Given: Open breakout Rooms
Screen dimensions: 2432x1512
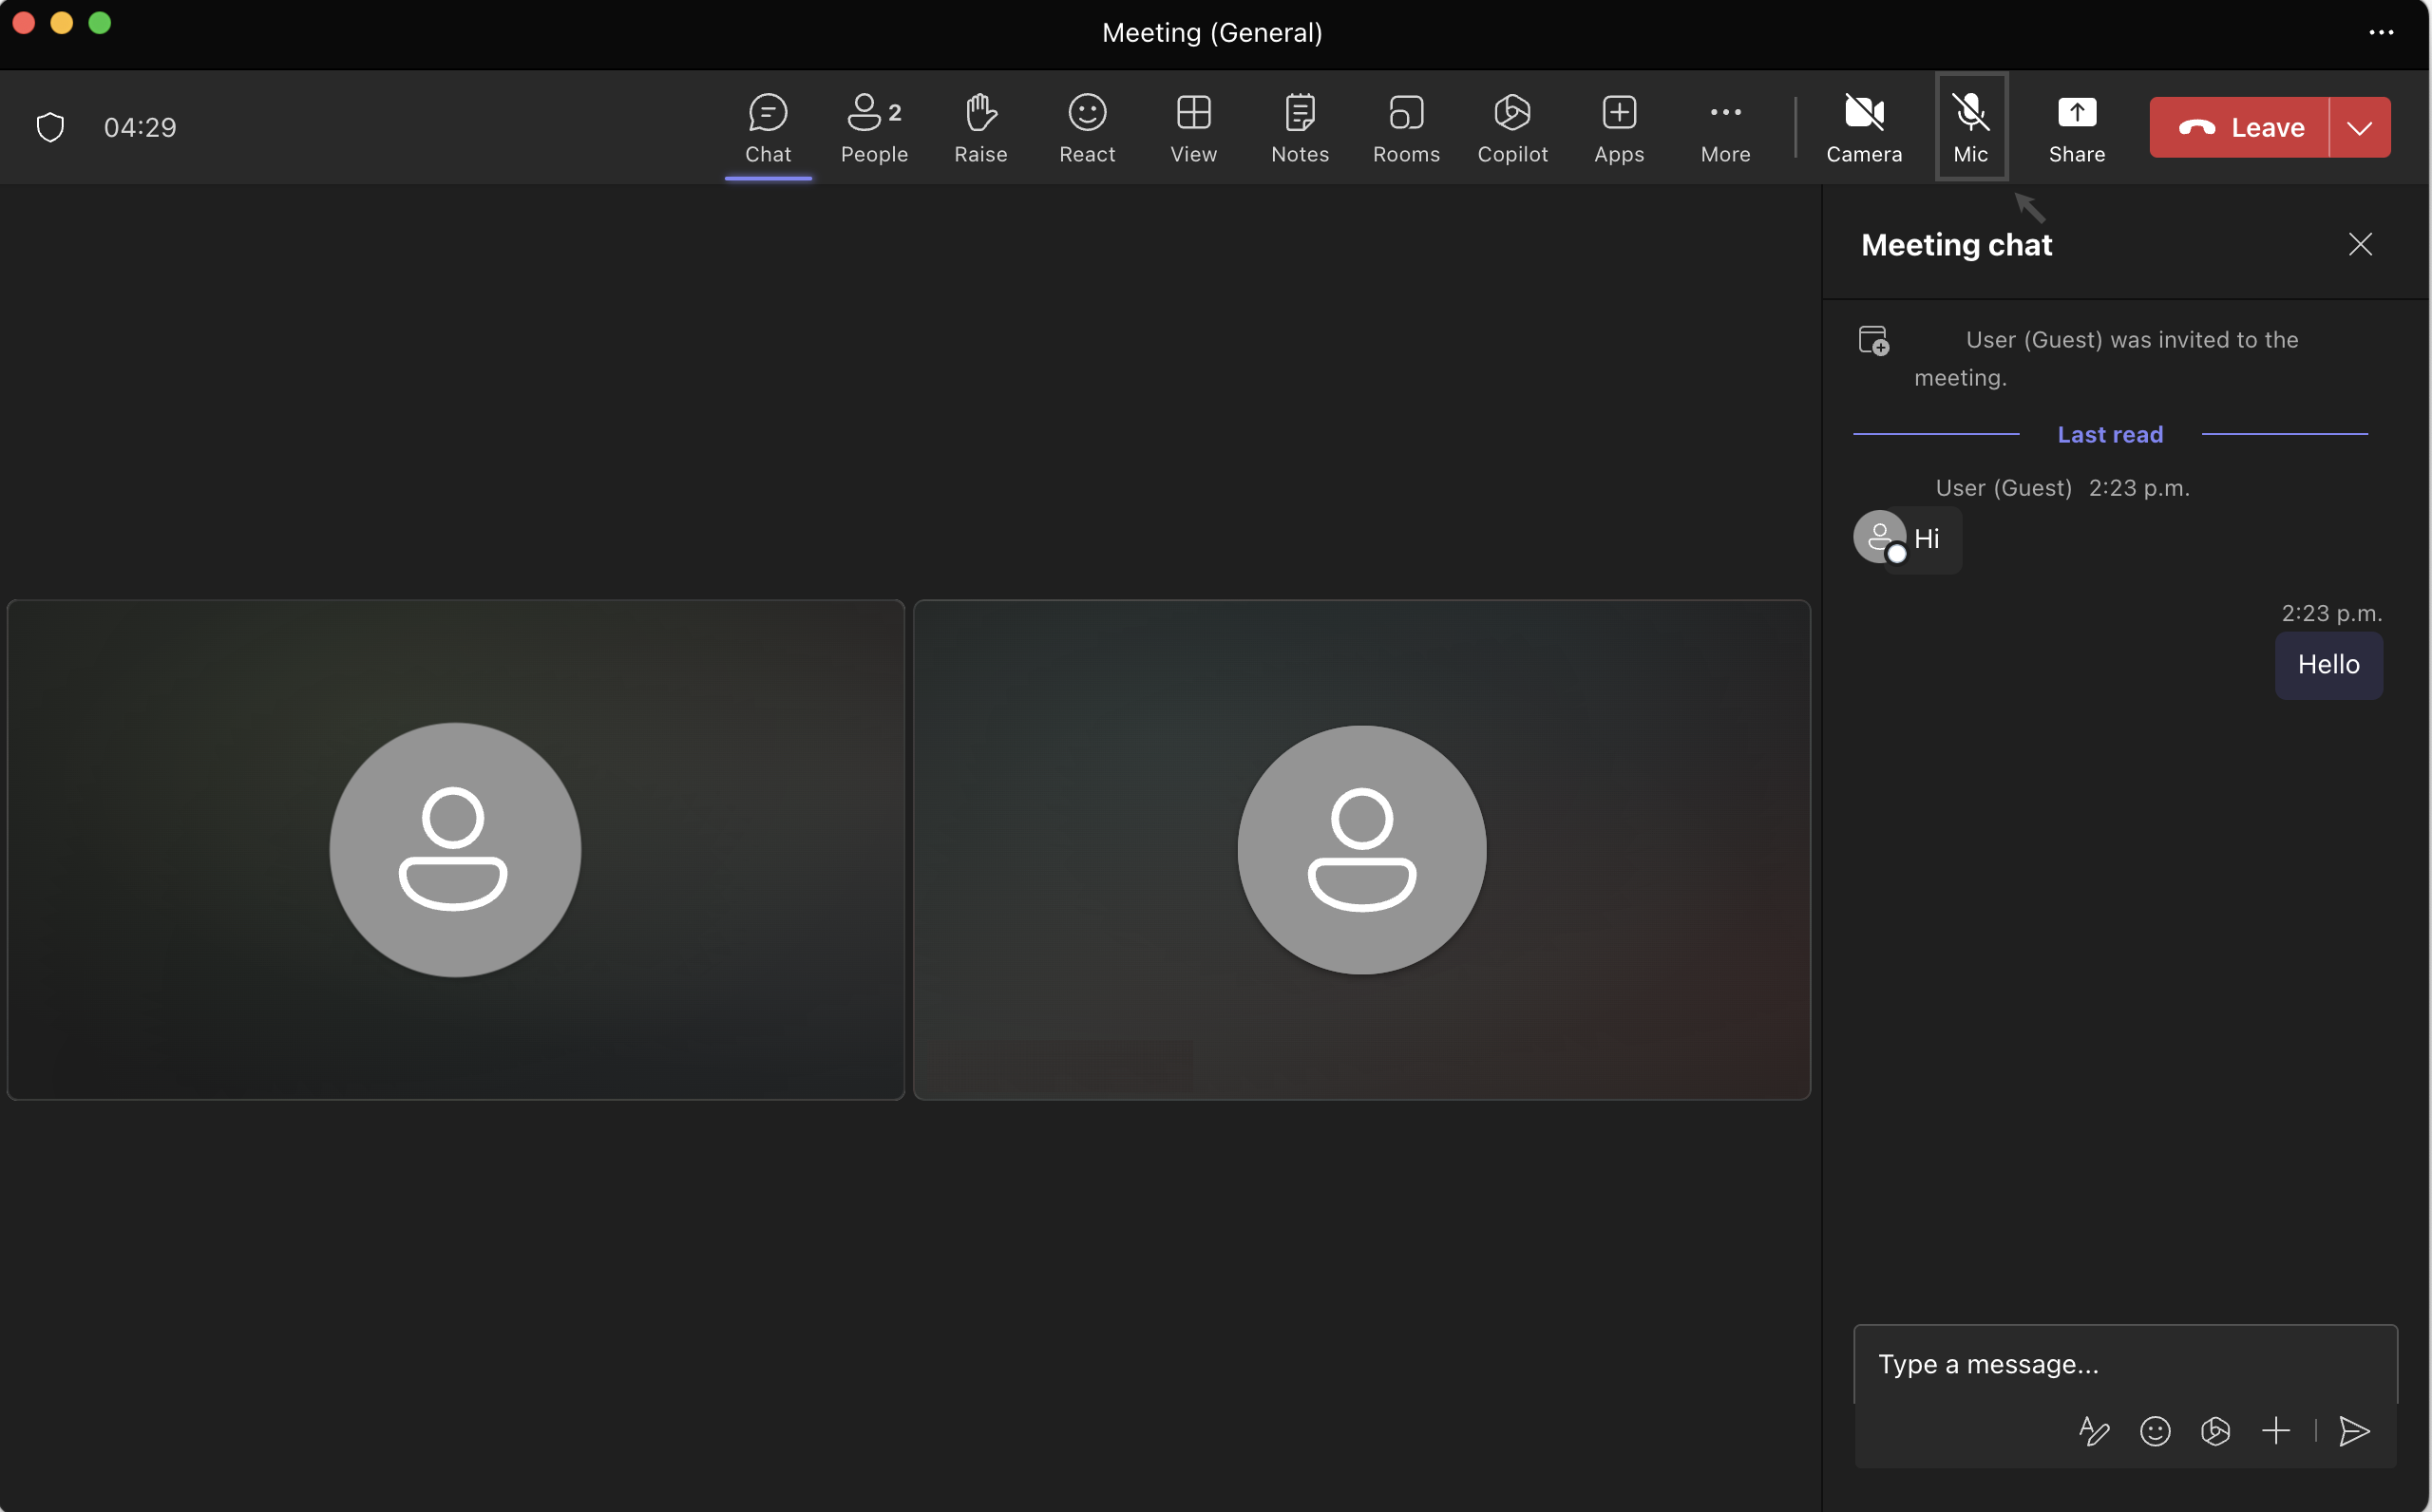Looking at the screenshot, I should coord(1406,128).
